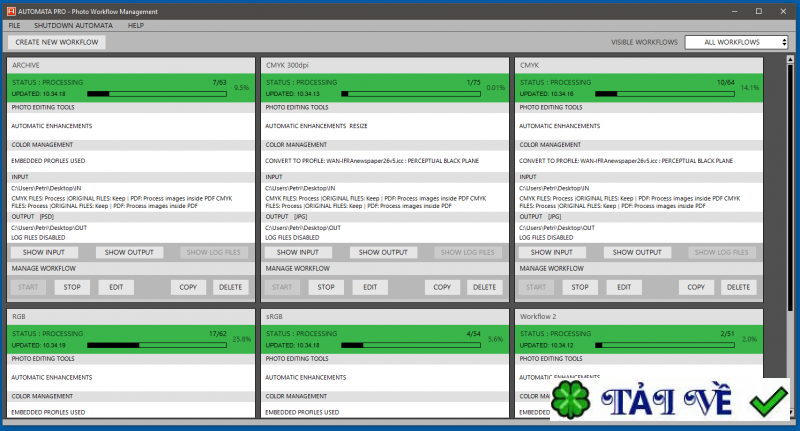This screenshot has width=800, height=431.
Task: Click the 1/75 counter in CMYK 300dpi
Action: tap(473, 82)
